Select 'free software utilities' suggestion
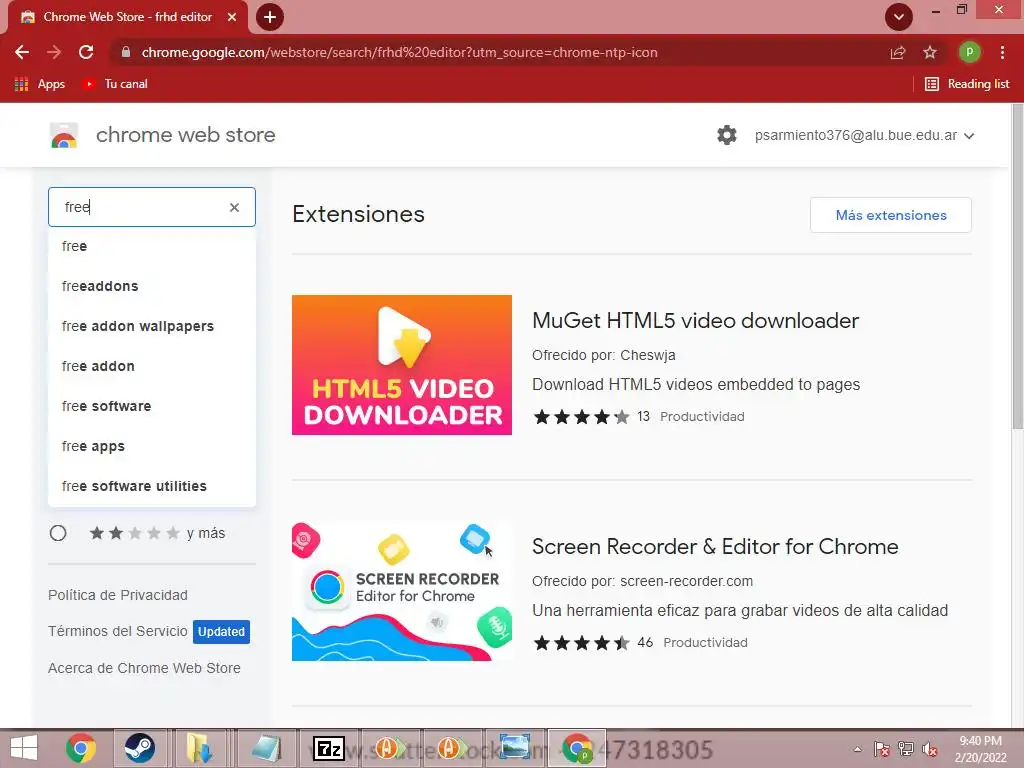This screenshot has width=1024, height=768. coord(152,486)
